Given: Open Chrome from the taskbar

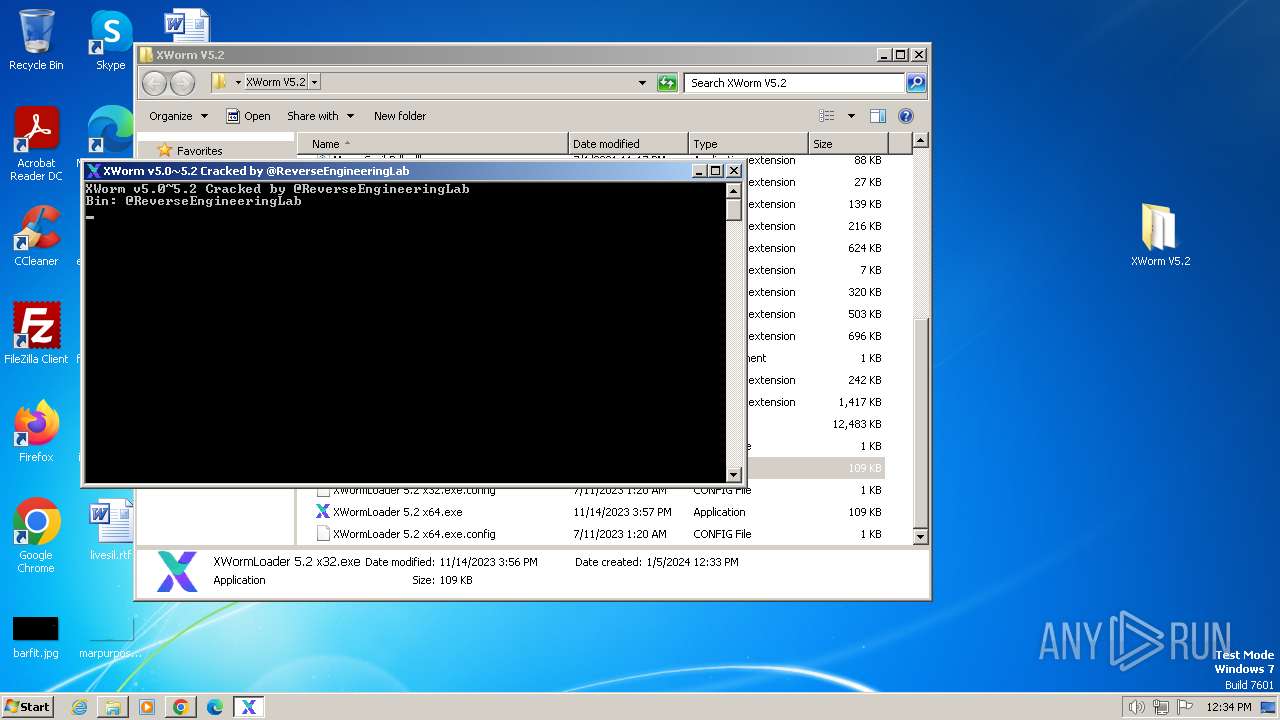Looking at the screenshot, I should [181, 707].
